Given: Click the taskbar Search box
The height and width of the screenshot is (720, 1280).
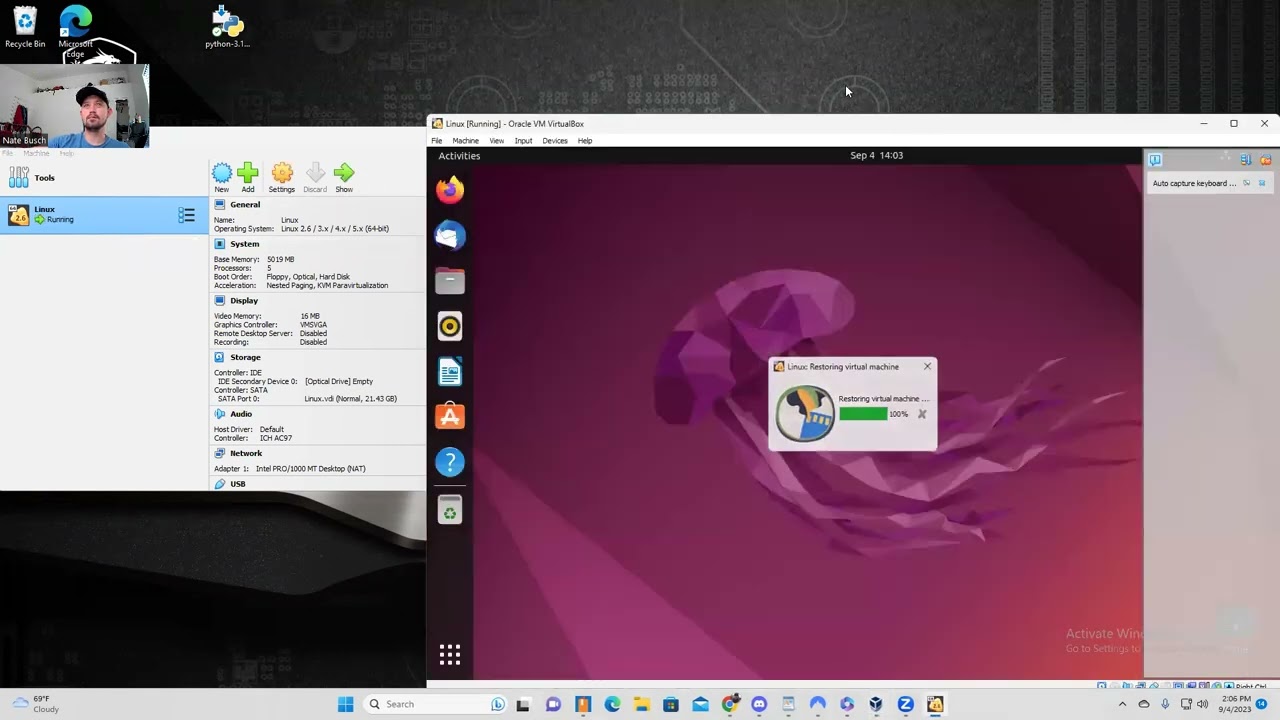Looking at the screenshot, I should point(436,704).
